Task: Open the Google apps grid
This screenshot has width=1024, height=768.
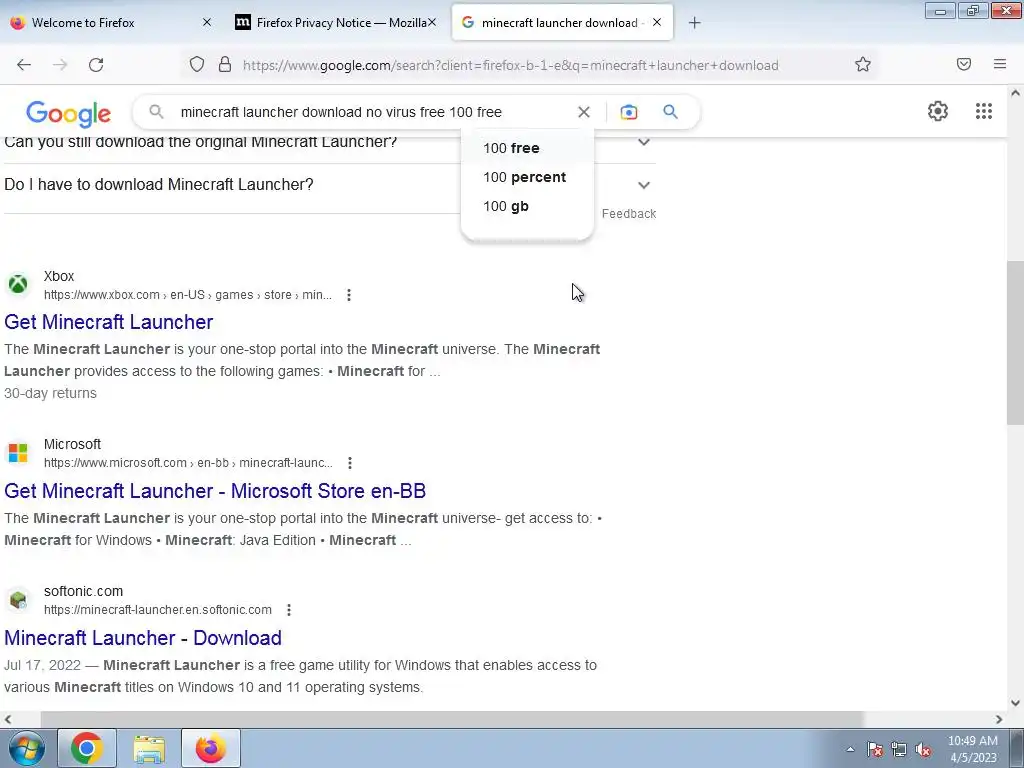Action: 984,111
